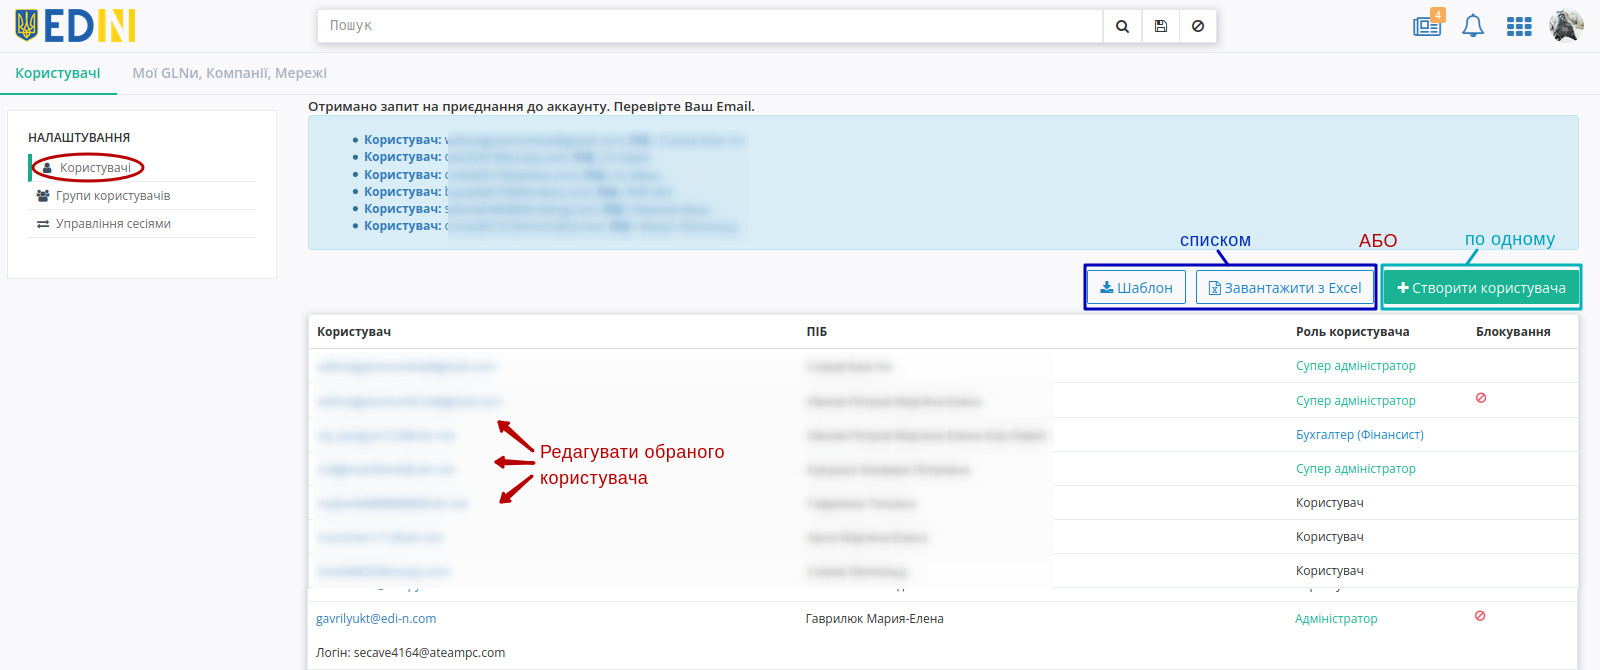The height and width of the screenshot is (670, 1600).
Task: Click the blocked icon for gavrilyukt user
Action: coord(1480,616)
